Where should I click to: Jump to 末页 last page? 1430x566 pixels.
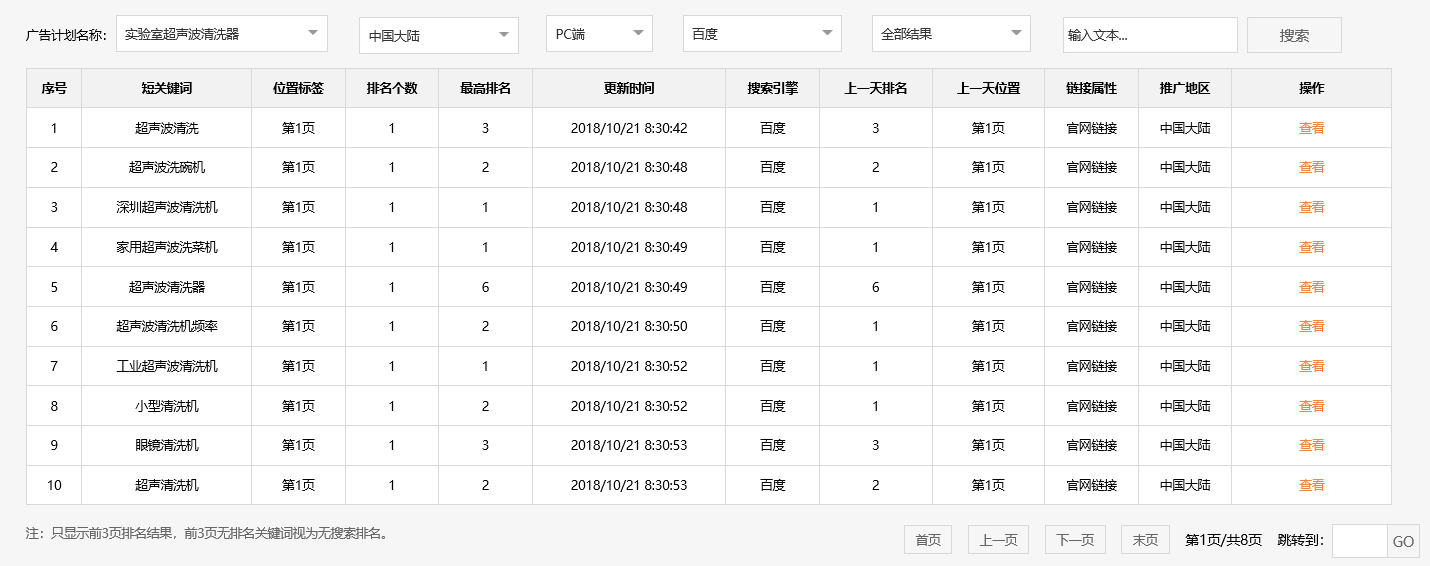pos(1145,540)
